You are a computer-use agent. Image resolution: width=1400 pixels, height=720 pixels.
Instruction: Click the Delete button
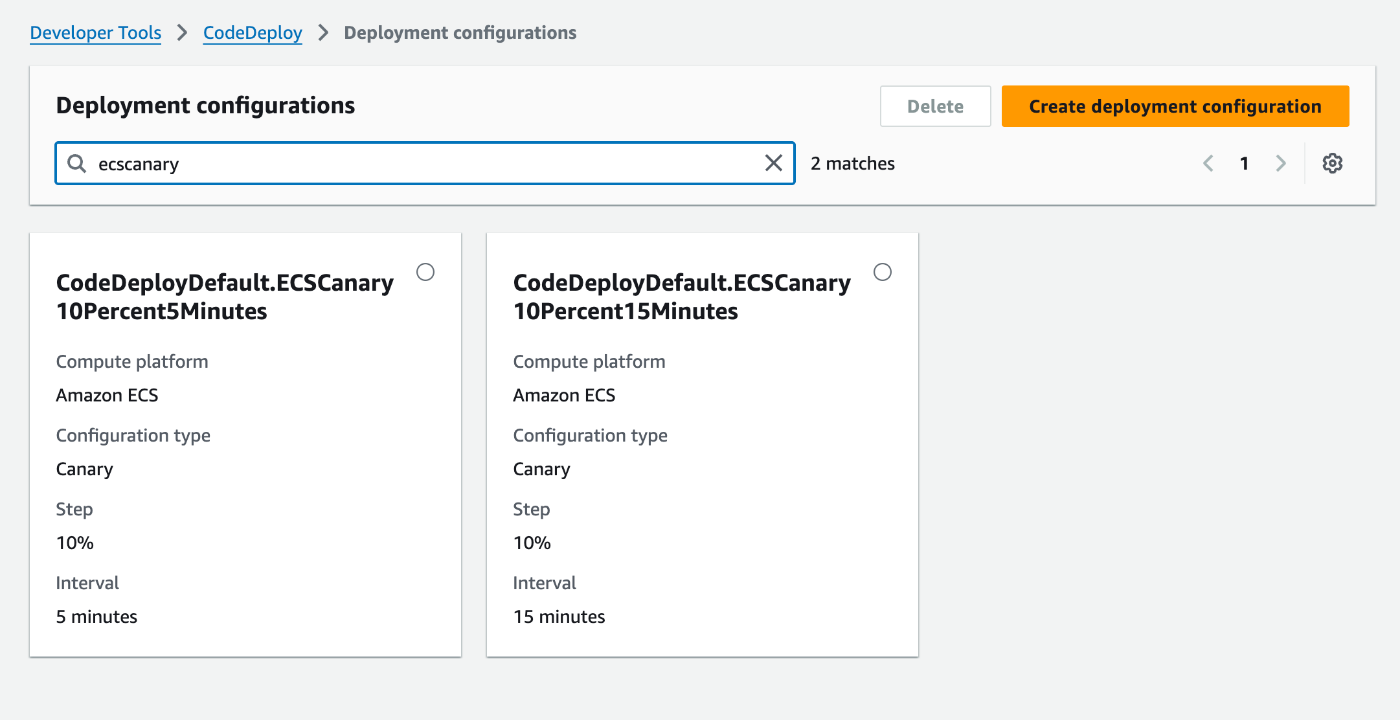(935, 106)
